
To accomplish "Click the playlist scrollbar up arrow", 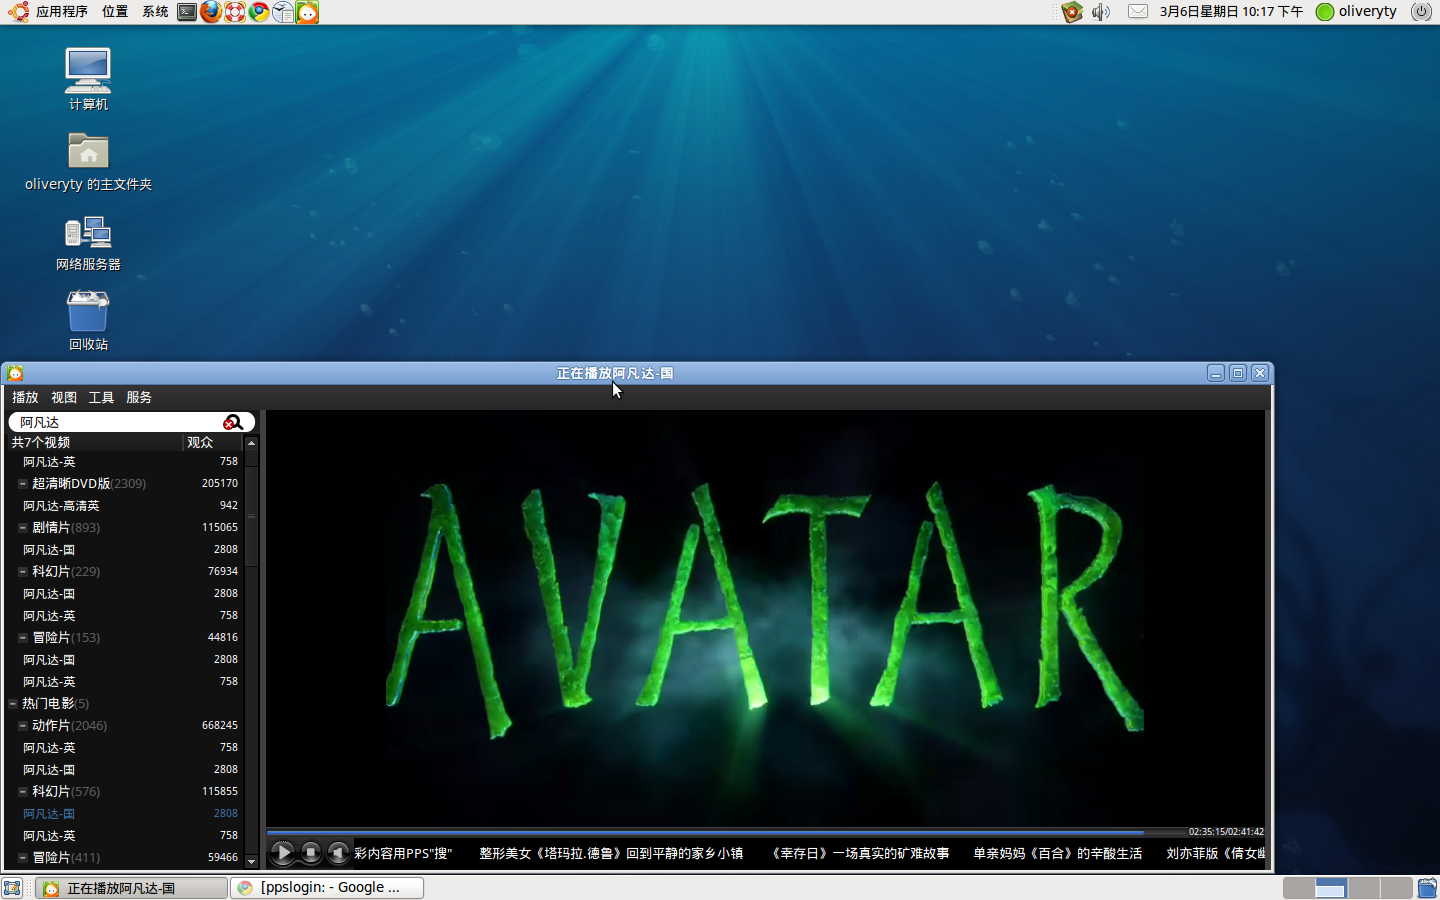I will (252, 442).
